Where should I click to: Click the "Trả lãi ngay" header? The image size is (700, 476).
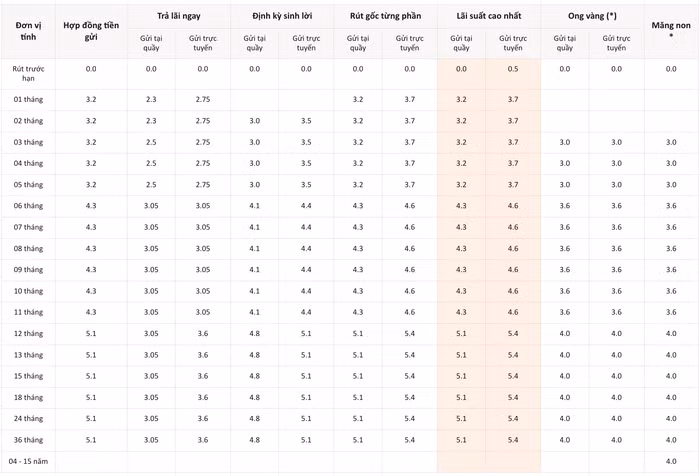coord(177,17)
